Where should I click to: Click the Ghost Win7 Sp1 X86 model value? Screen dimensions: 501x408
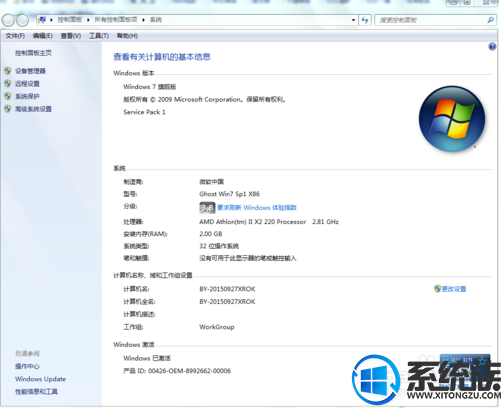click(x=230, y=194)
